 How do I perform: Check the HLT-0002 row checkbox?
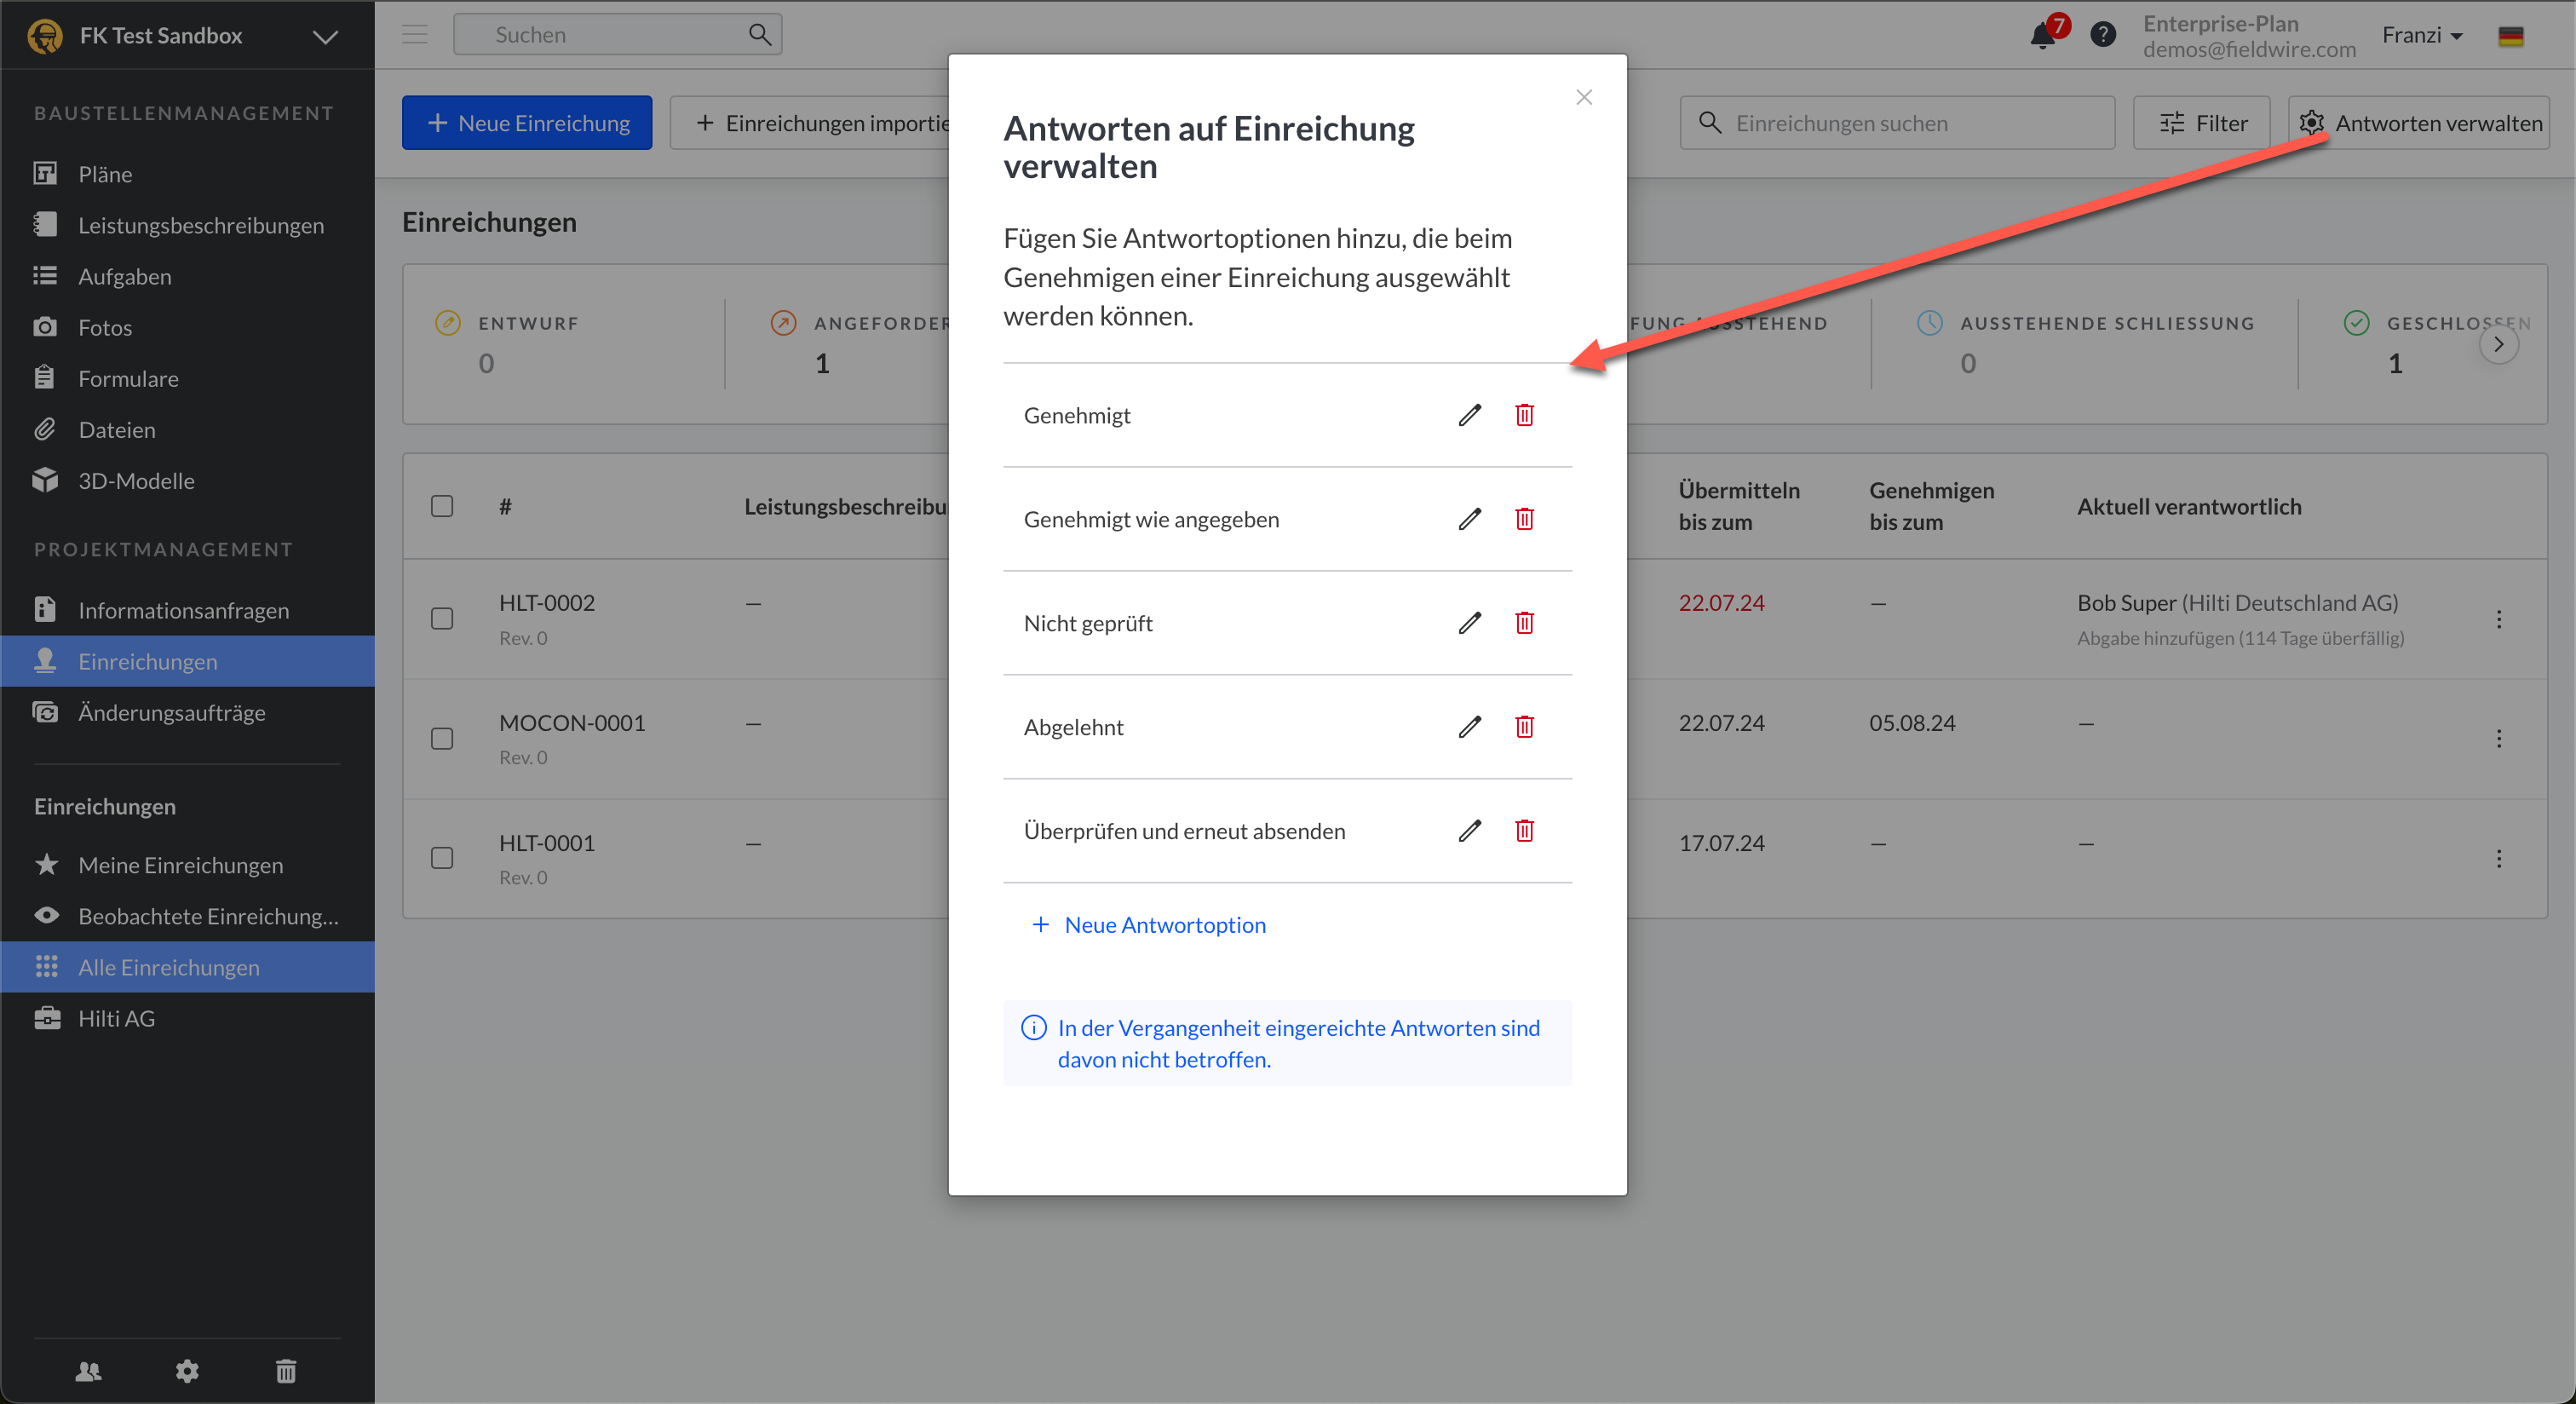[x=442, y=619]
